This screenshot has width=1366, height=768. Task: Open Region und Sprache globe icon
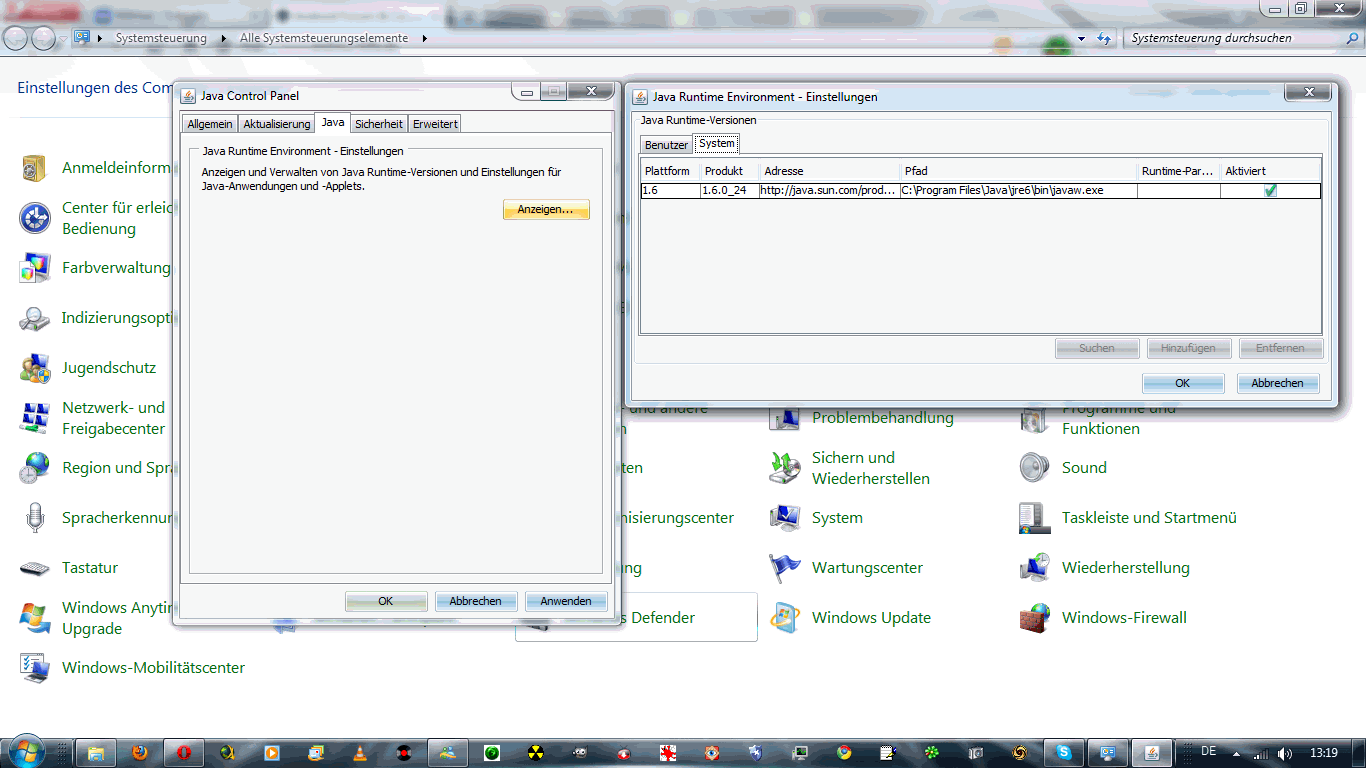point(35,468)
